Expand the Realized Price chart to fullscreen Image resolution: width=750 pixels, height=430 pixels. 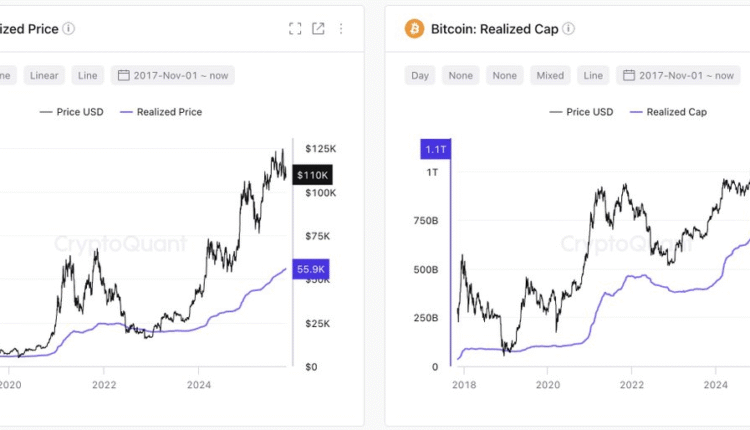[295, 29]
